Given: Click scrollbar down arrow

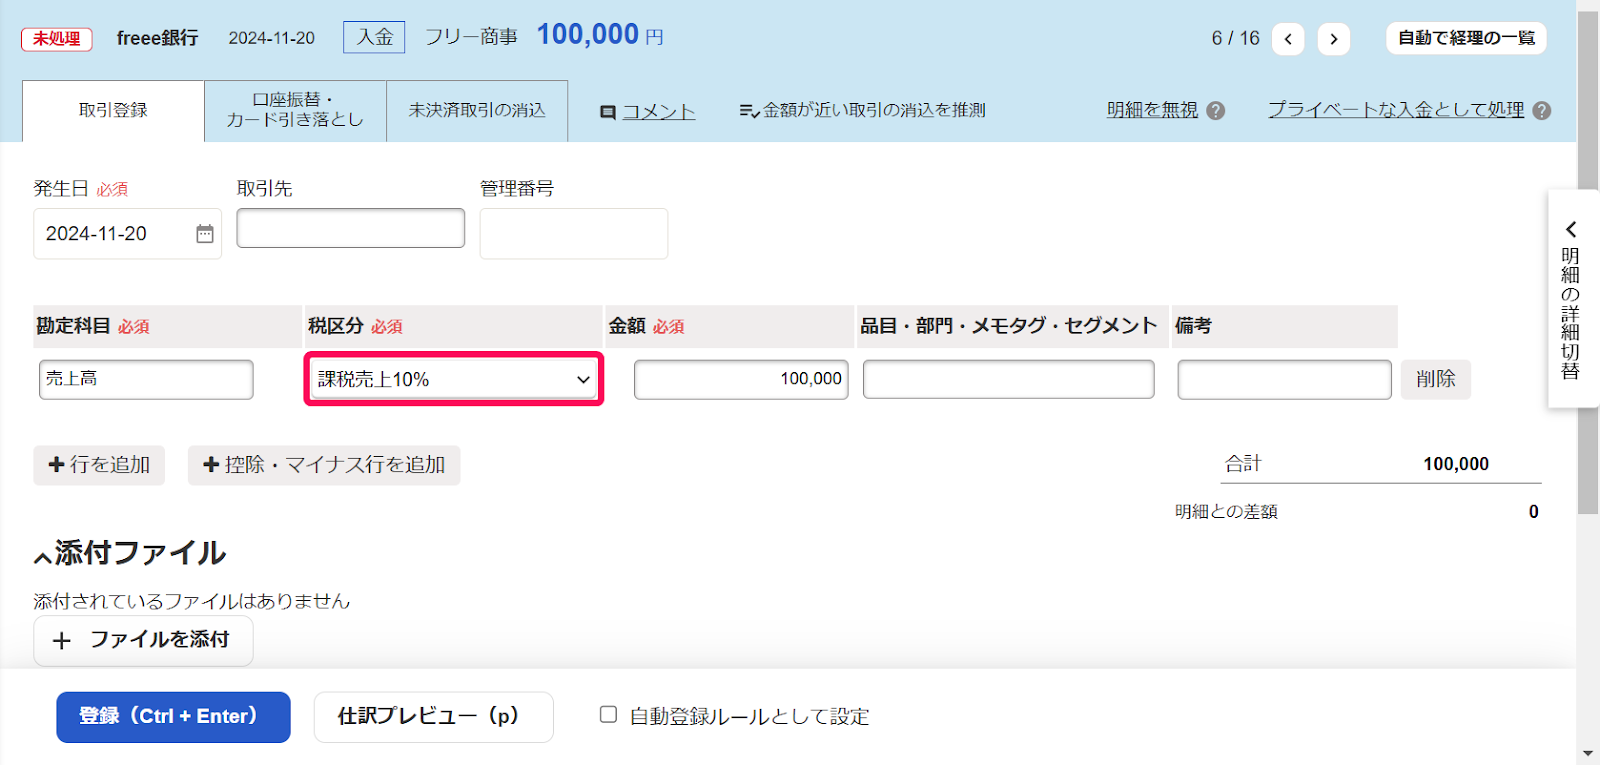Looking at the screenshot, I should point(1588,754).
